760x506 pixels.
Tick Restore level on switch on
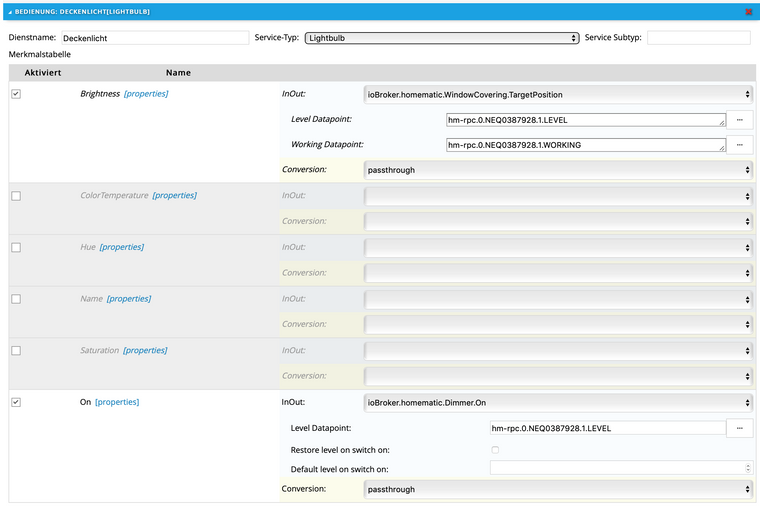click(495, 449)
